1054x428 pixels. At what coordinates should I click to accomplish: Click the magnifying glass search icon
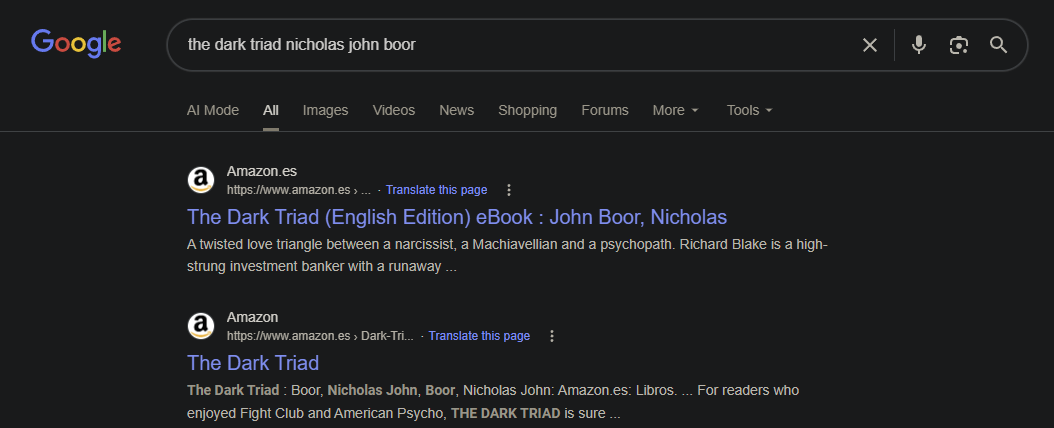[x=999, y=45]
